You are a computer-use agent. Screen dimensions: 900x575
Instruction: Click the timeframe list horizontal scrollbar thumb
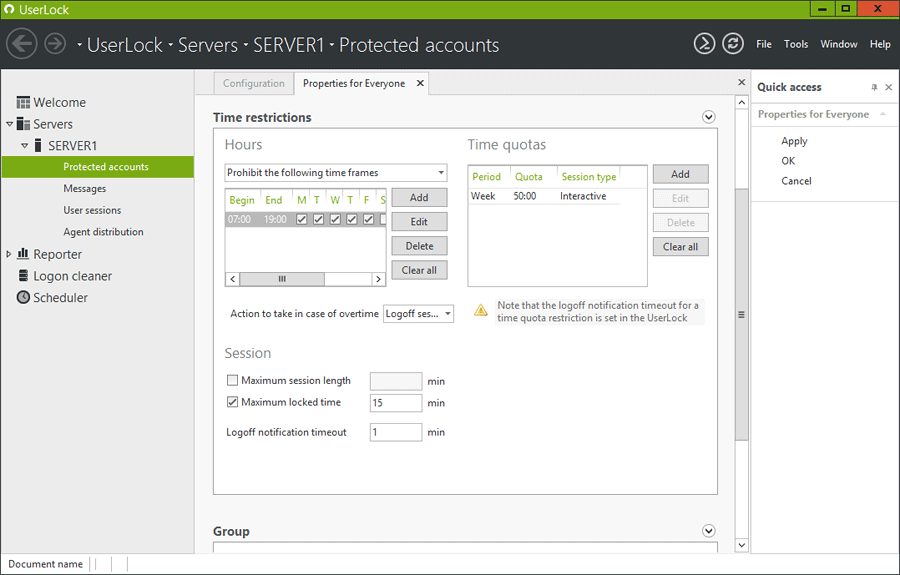(282, 279)
